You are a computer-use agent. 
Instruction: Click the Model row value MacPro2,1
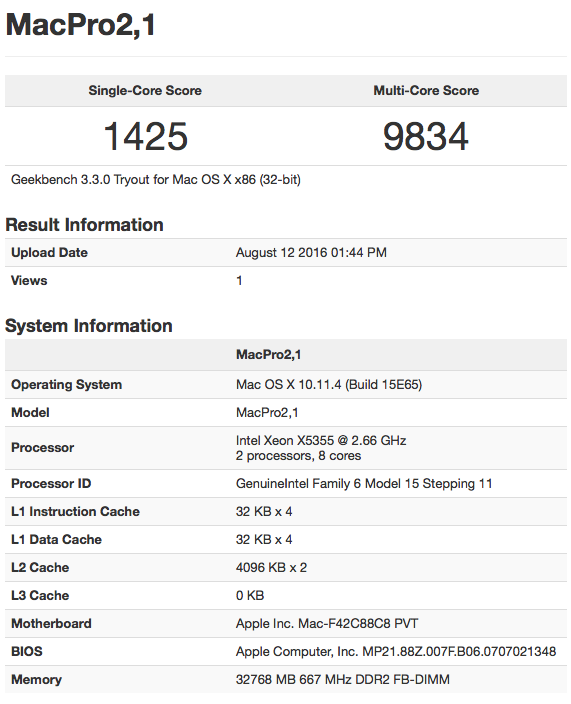coord(267,413)
